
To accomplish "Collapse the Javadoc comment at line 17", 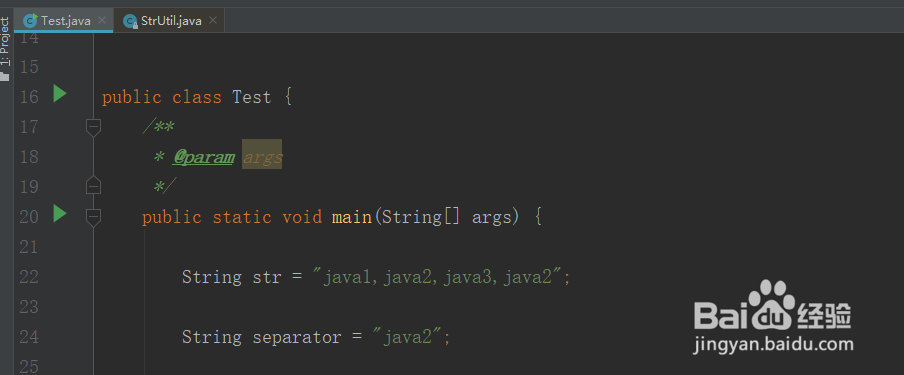I will 93,127.
